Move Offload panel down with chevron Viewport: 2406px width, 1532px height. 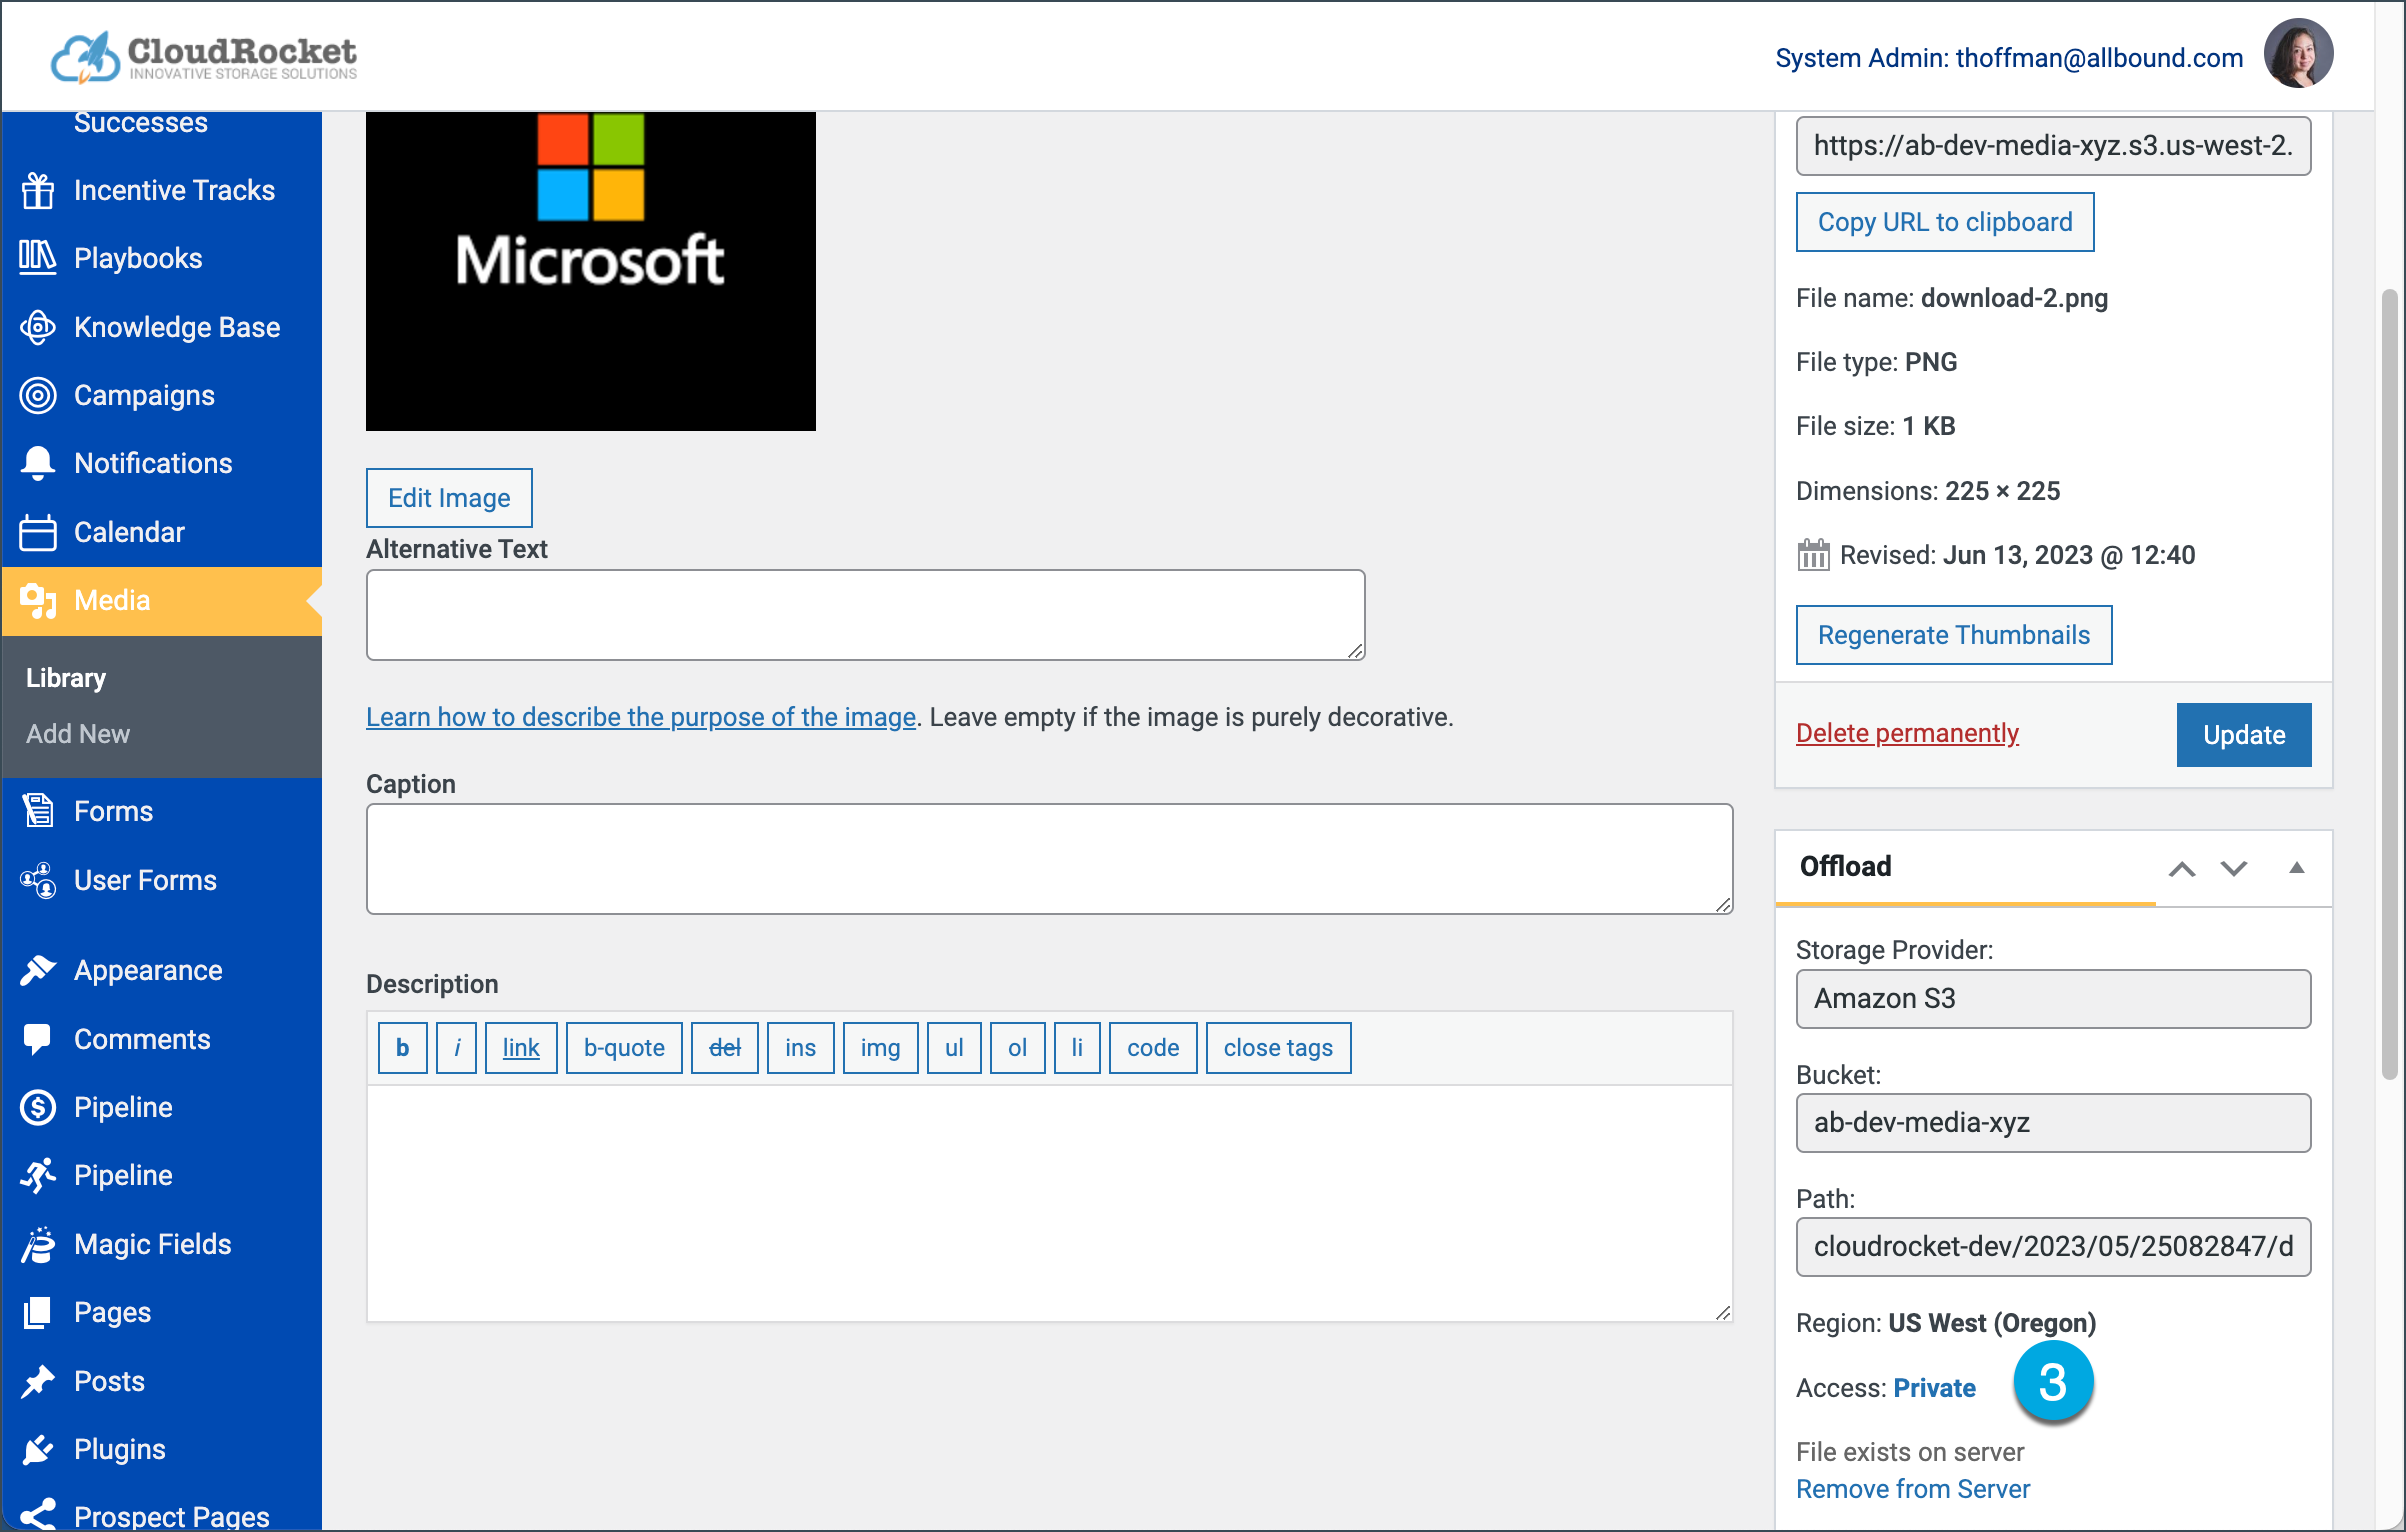[x=2234, y=868]
